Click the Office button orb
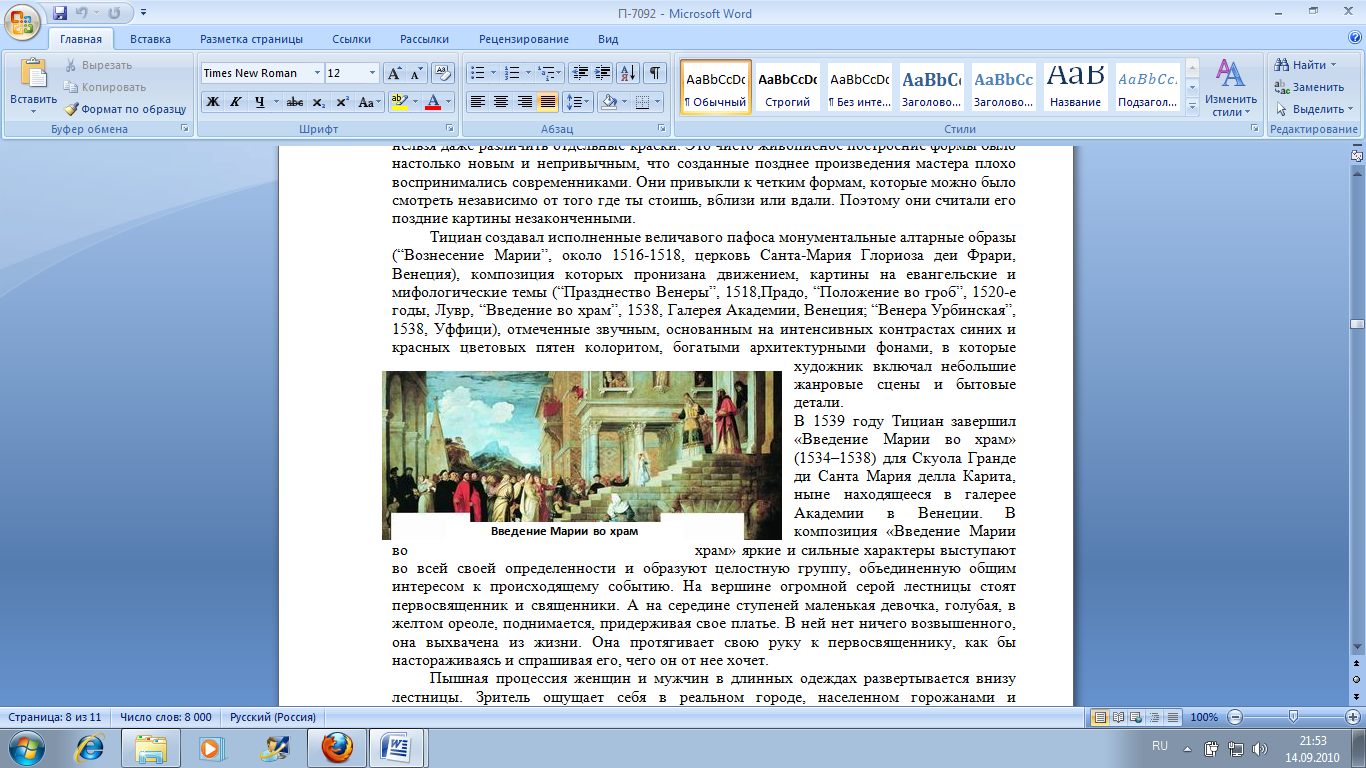Image resolution: width=1366 pixels, height=768 pixels. [23, 20]
